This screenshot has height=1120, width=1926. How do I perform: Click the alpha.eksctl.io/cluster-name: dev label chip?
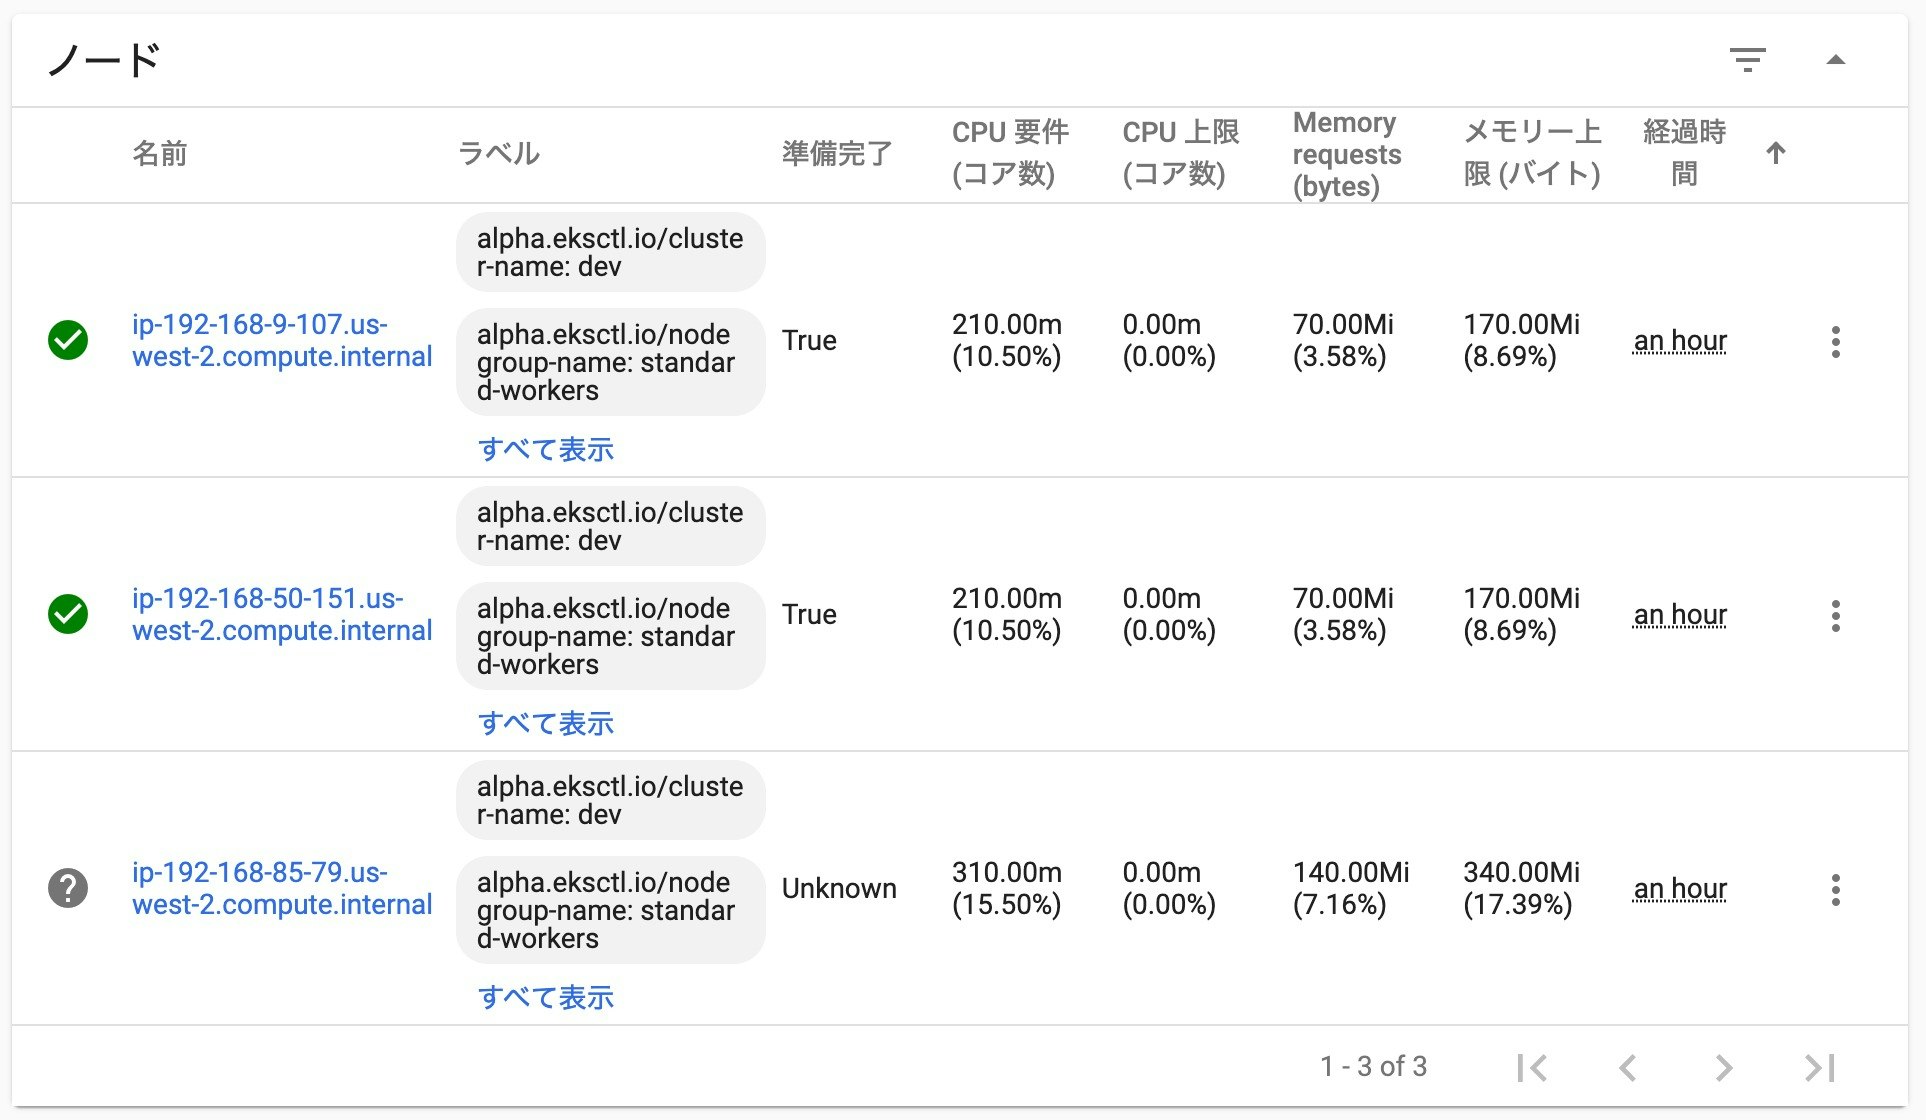[x=611, y=252]
